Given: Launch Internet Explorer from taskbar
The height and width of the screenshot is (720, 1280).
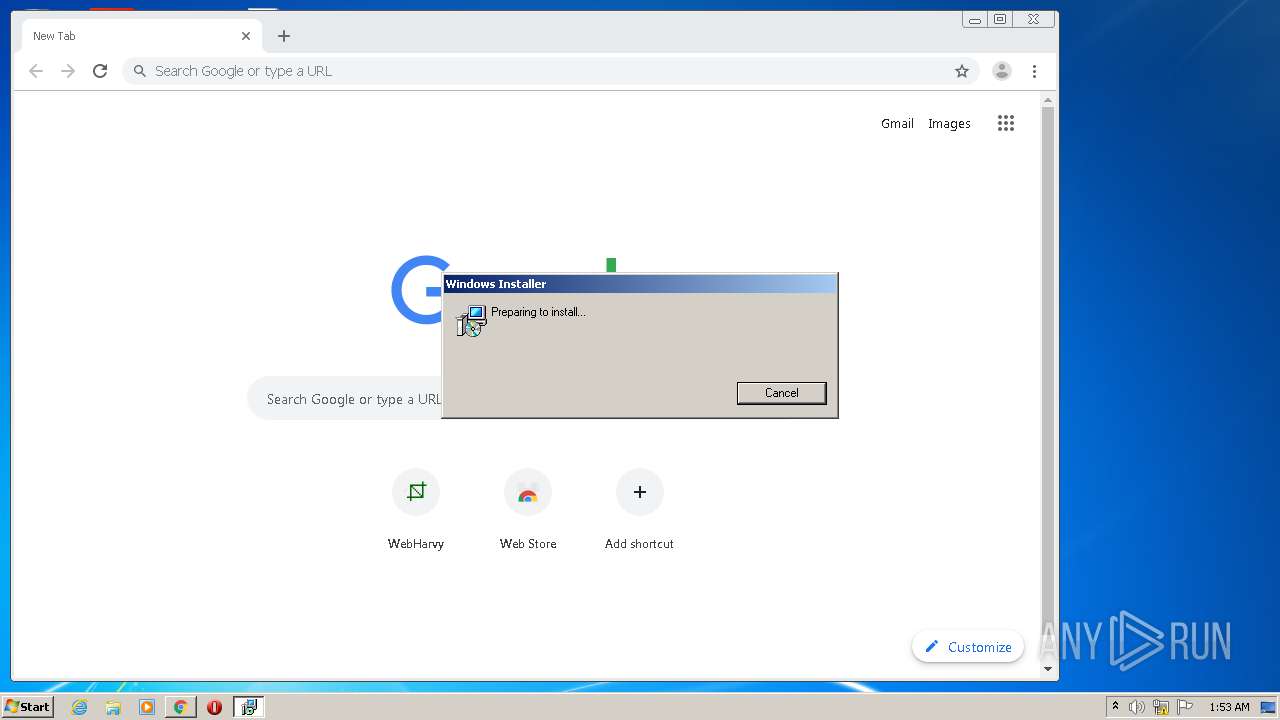Looking at the screenshot, I should [80, 707].
